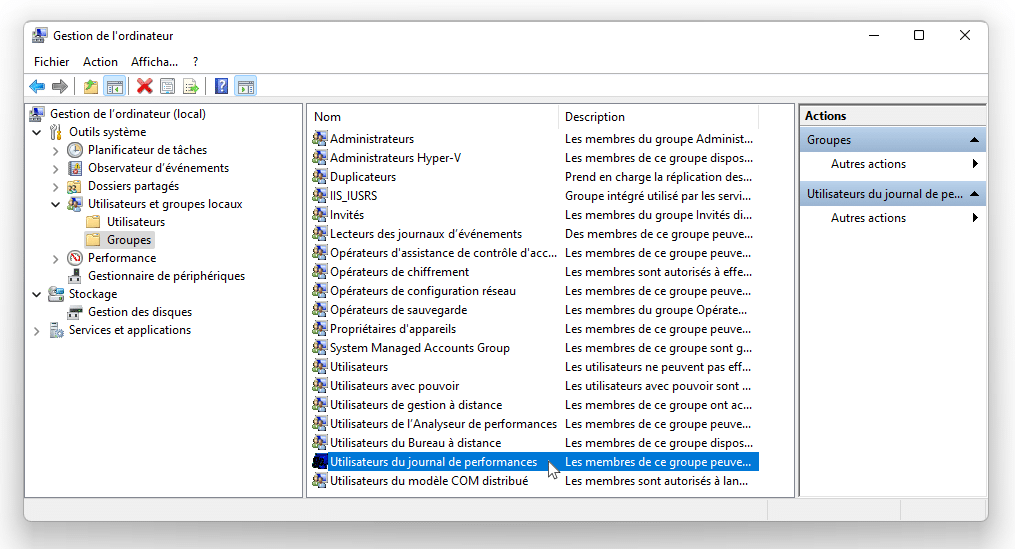Click the blue Back arrow in toolbar
The image size is (1015, 549).
(37, 87)
